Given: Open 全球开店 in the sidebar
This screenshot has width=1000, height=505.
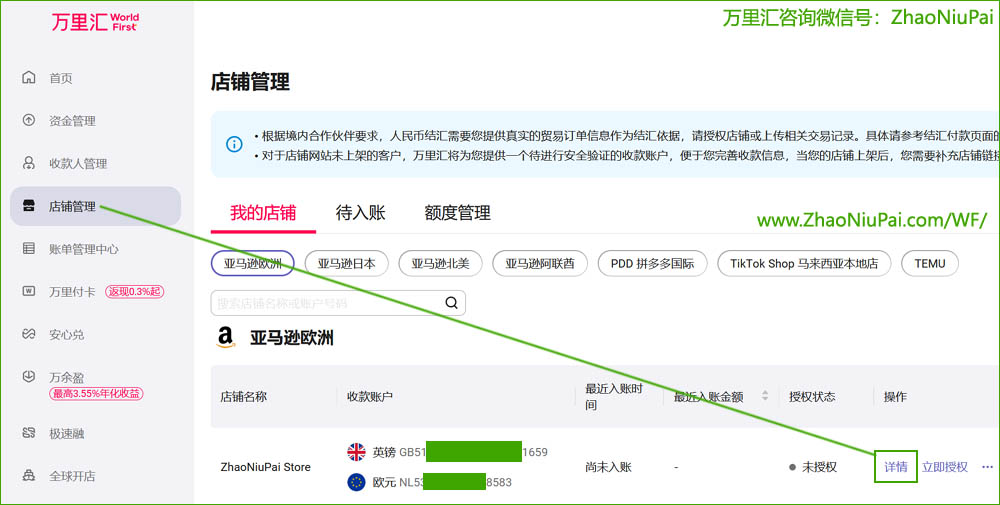Looking at the screenshot, I should tap(72, 477).
